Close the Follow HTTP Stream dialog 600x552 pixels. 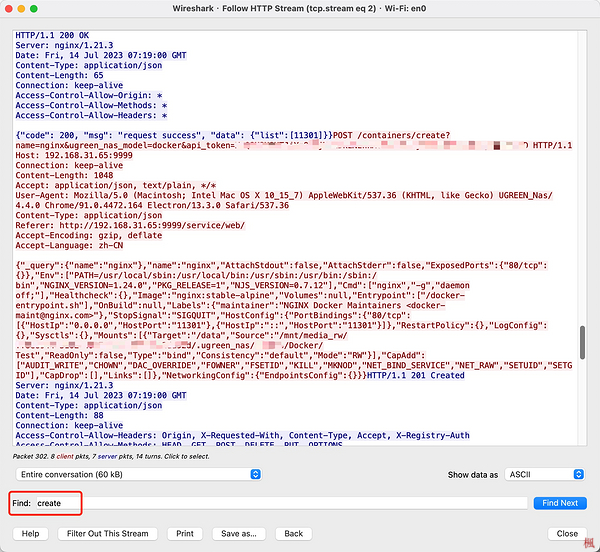[x=567, y=534]
